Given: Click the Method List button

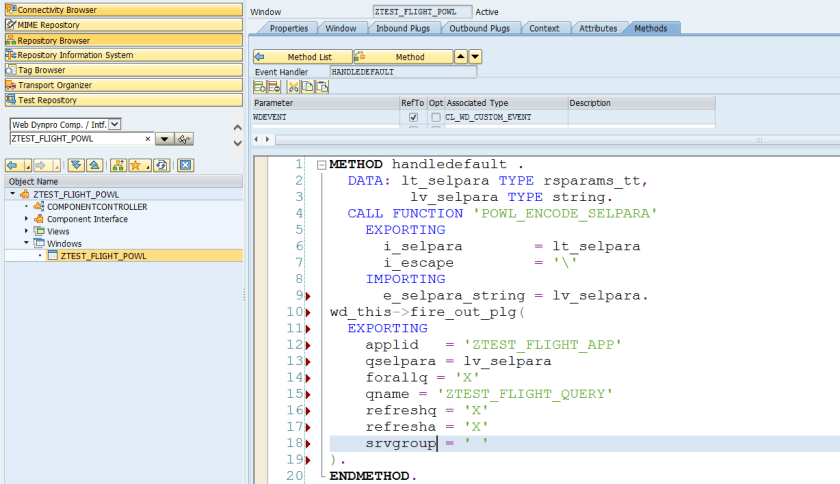Looking at the screenshot, I should [303, 57].
